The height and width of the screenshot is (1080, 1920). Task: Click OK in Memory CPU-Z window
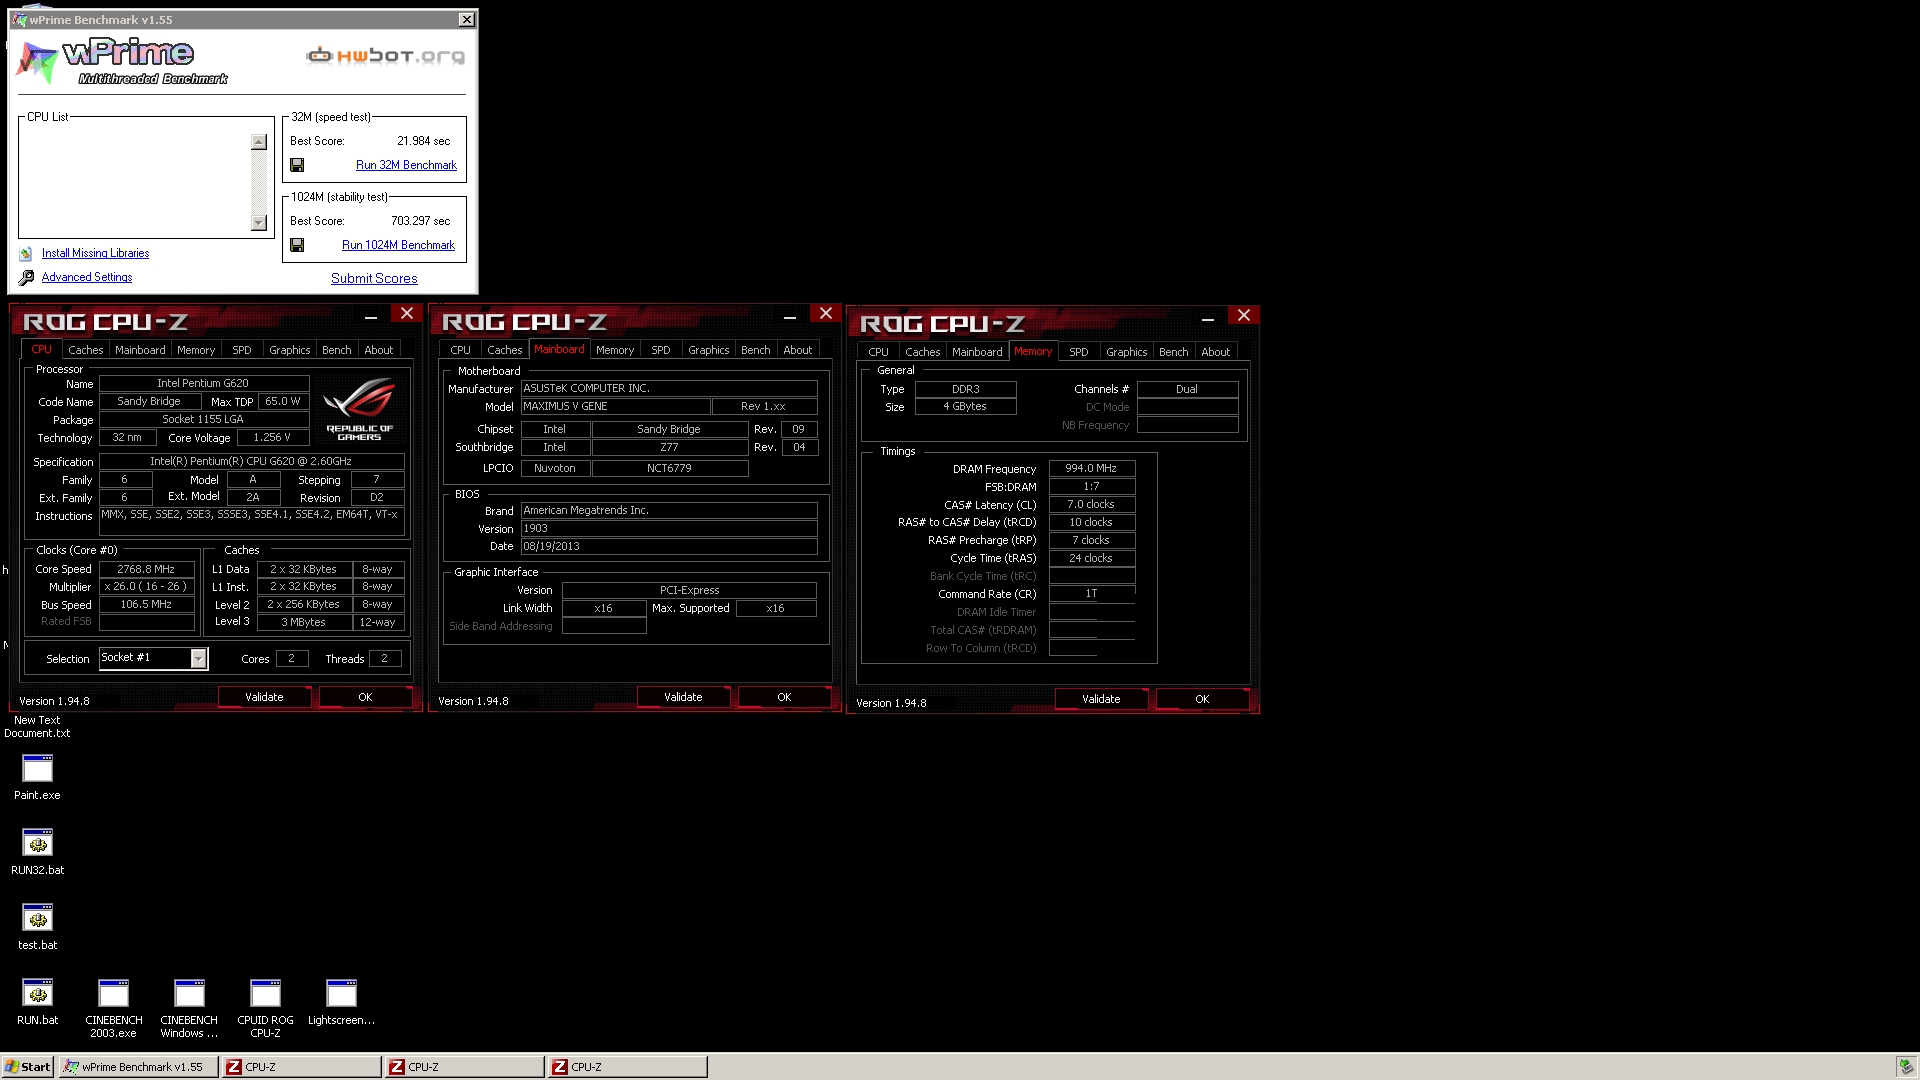coord(1202,699)
